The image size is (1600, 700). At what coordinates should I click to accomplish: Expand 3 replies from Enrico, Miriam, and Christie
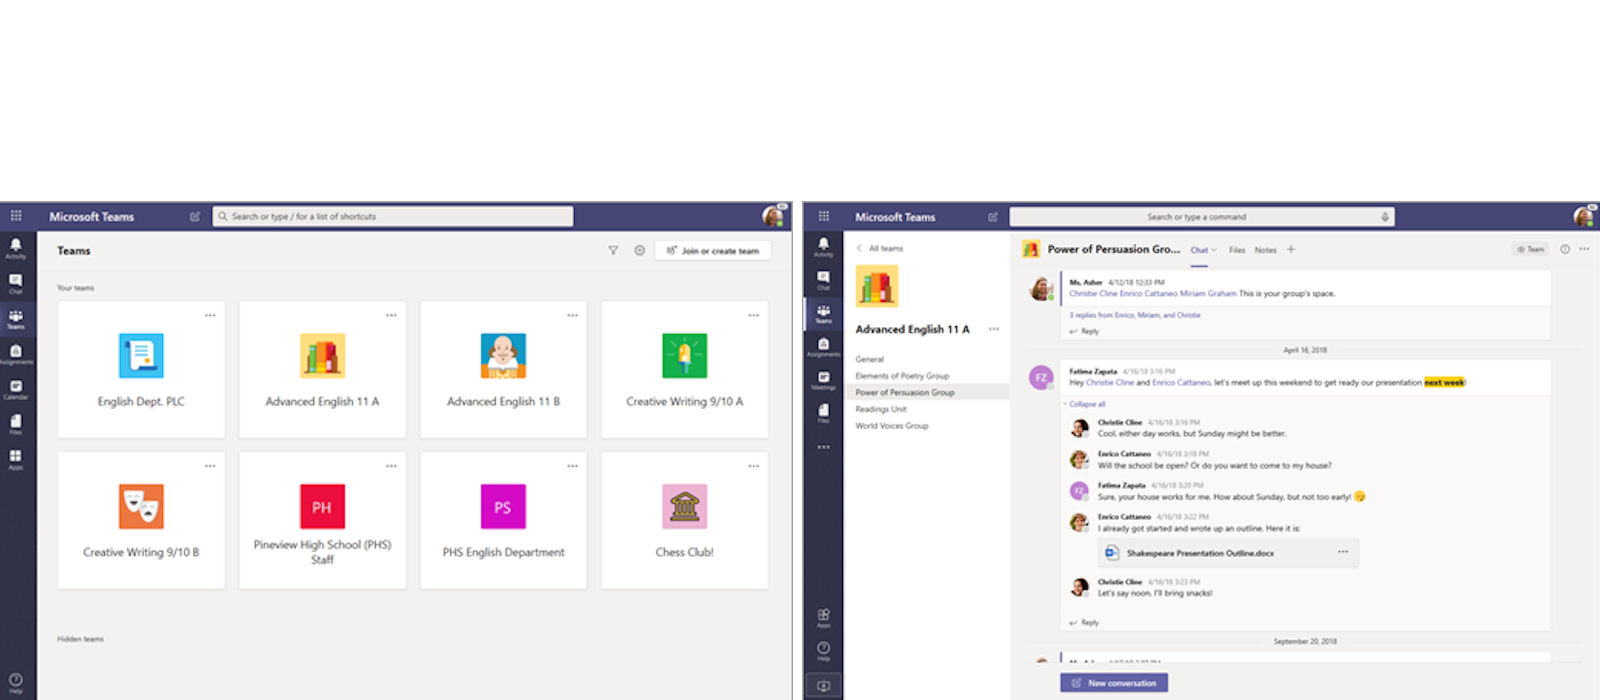point(1135,315)
